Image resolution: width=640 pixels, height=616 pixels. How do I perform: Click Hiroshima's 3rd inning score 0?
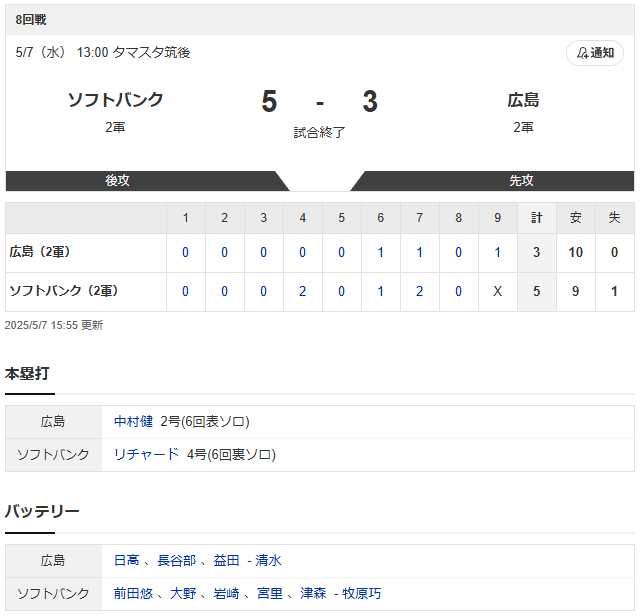[x=264, y=252]
